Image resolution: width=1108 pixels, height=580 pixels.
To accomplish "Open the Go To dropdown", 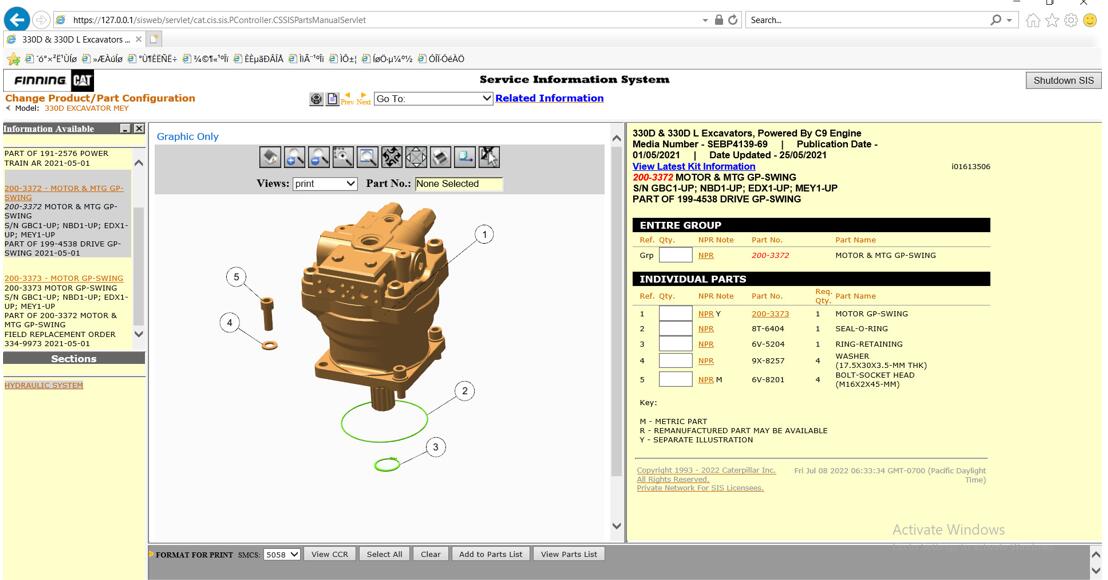I will (x=433, y=98).
